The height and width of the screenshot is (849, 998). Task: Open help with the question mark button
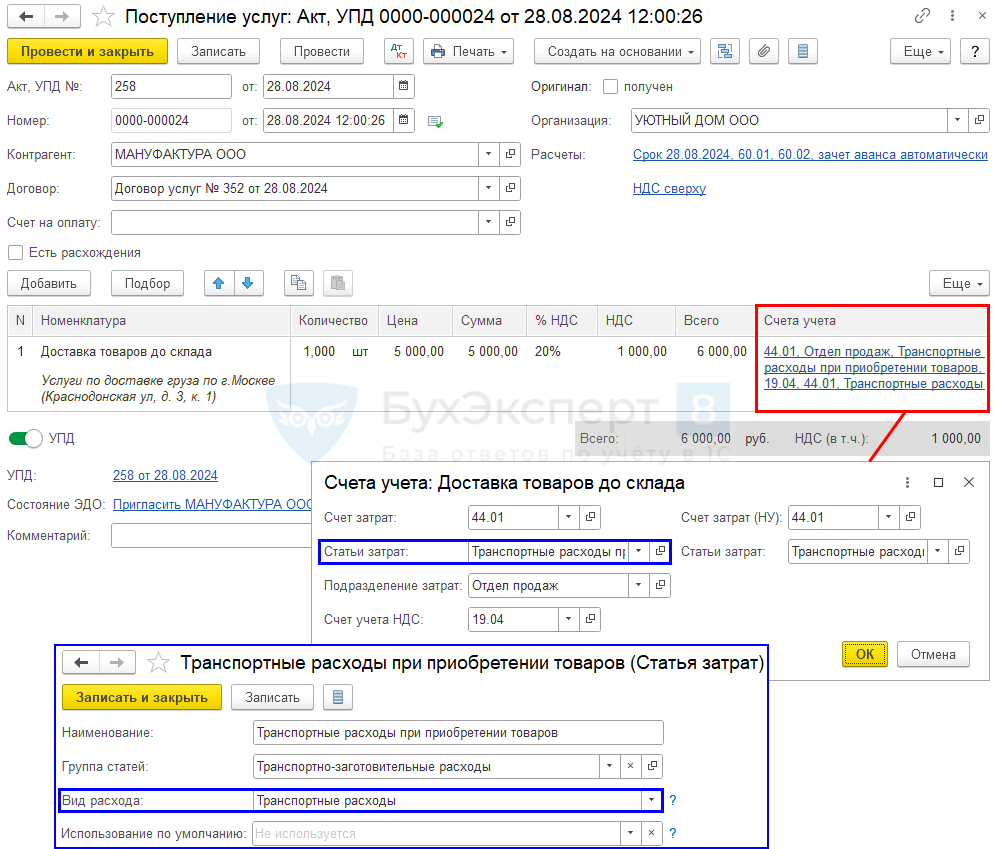coord(974,52)
